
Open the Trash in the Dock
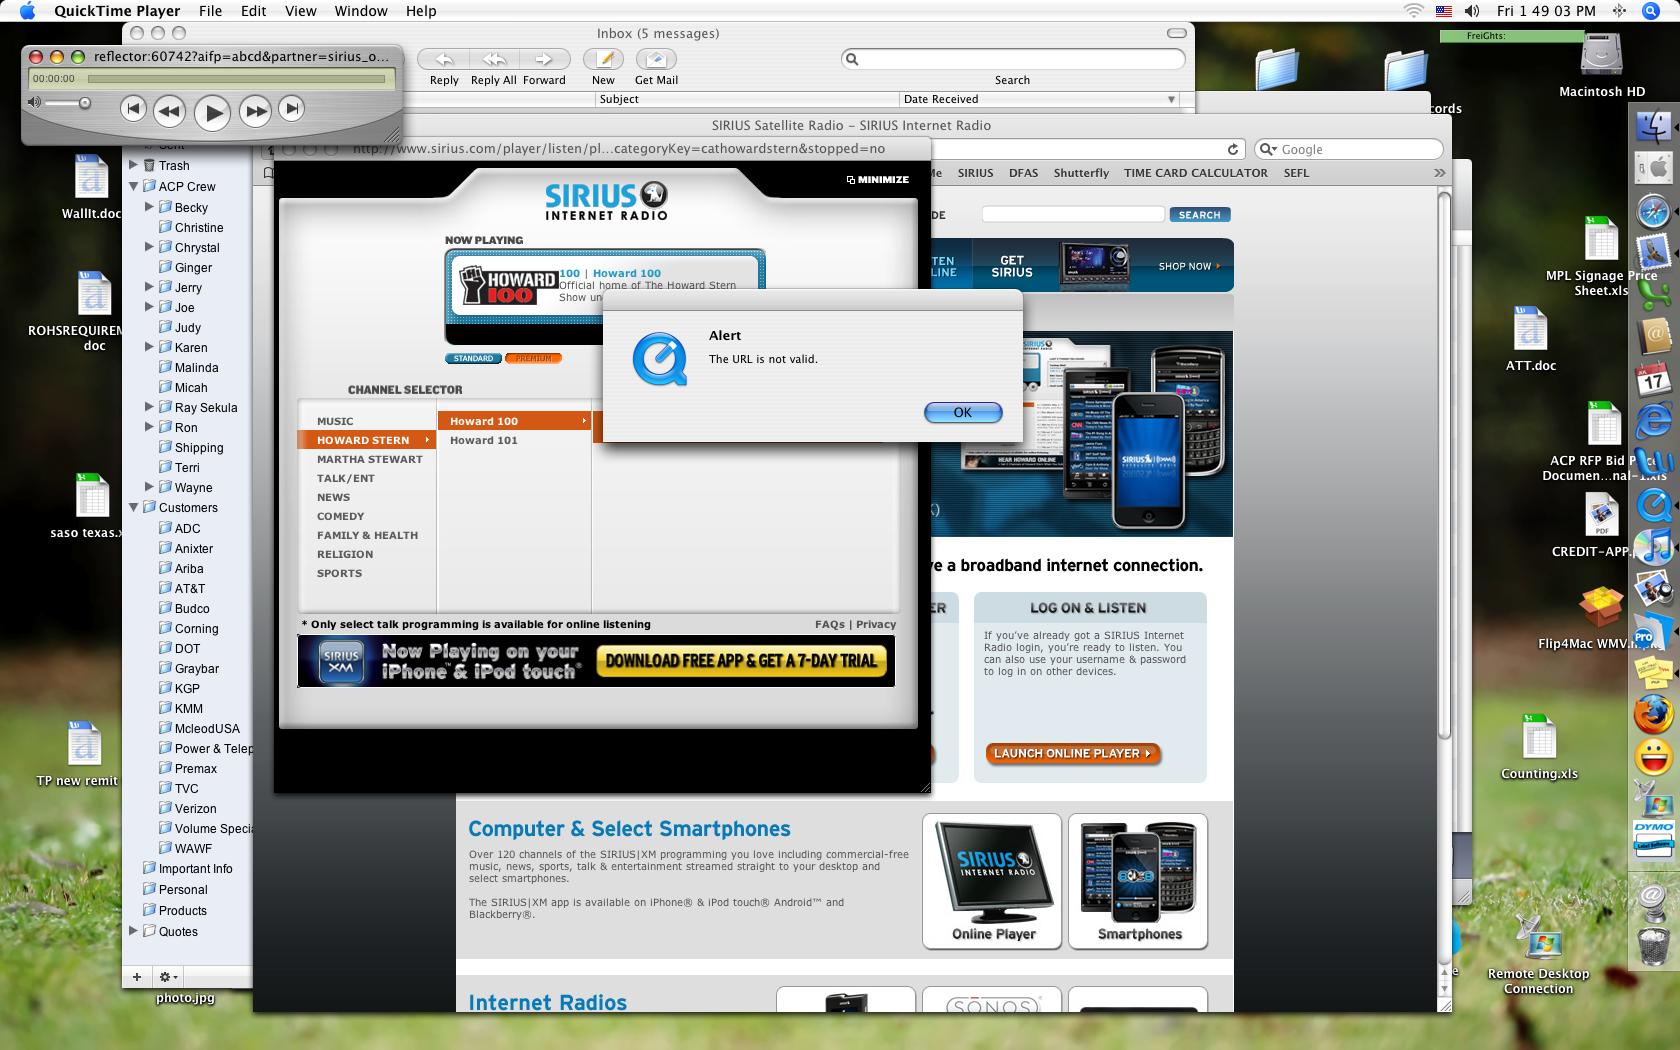[1654, 945]
